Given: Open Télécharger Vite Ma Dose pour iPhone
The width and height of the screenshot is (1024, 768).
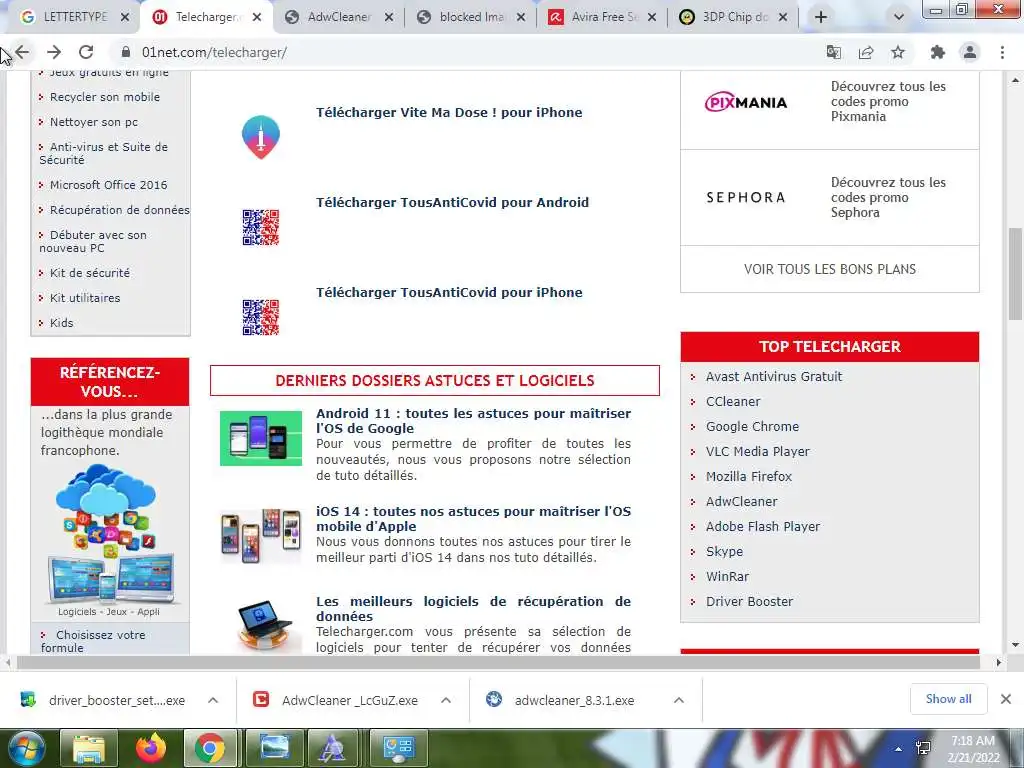Looking at the screenshot, I should tap(449, 112).
